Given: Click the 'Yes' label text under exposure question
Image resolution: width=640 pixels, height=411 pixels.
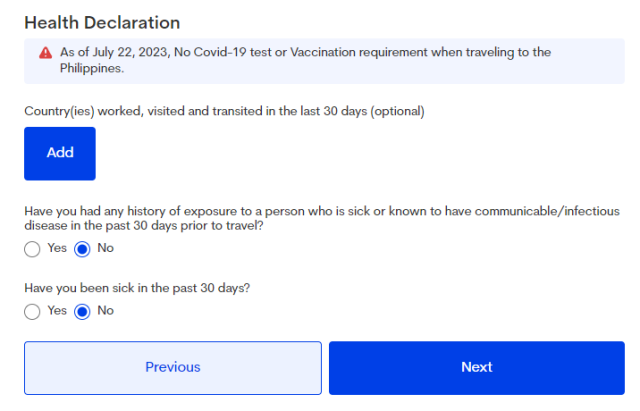Looking at the screenshot, I should point(57,248).
